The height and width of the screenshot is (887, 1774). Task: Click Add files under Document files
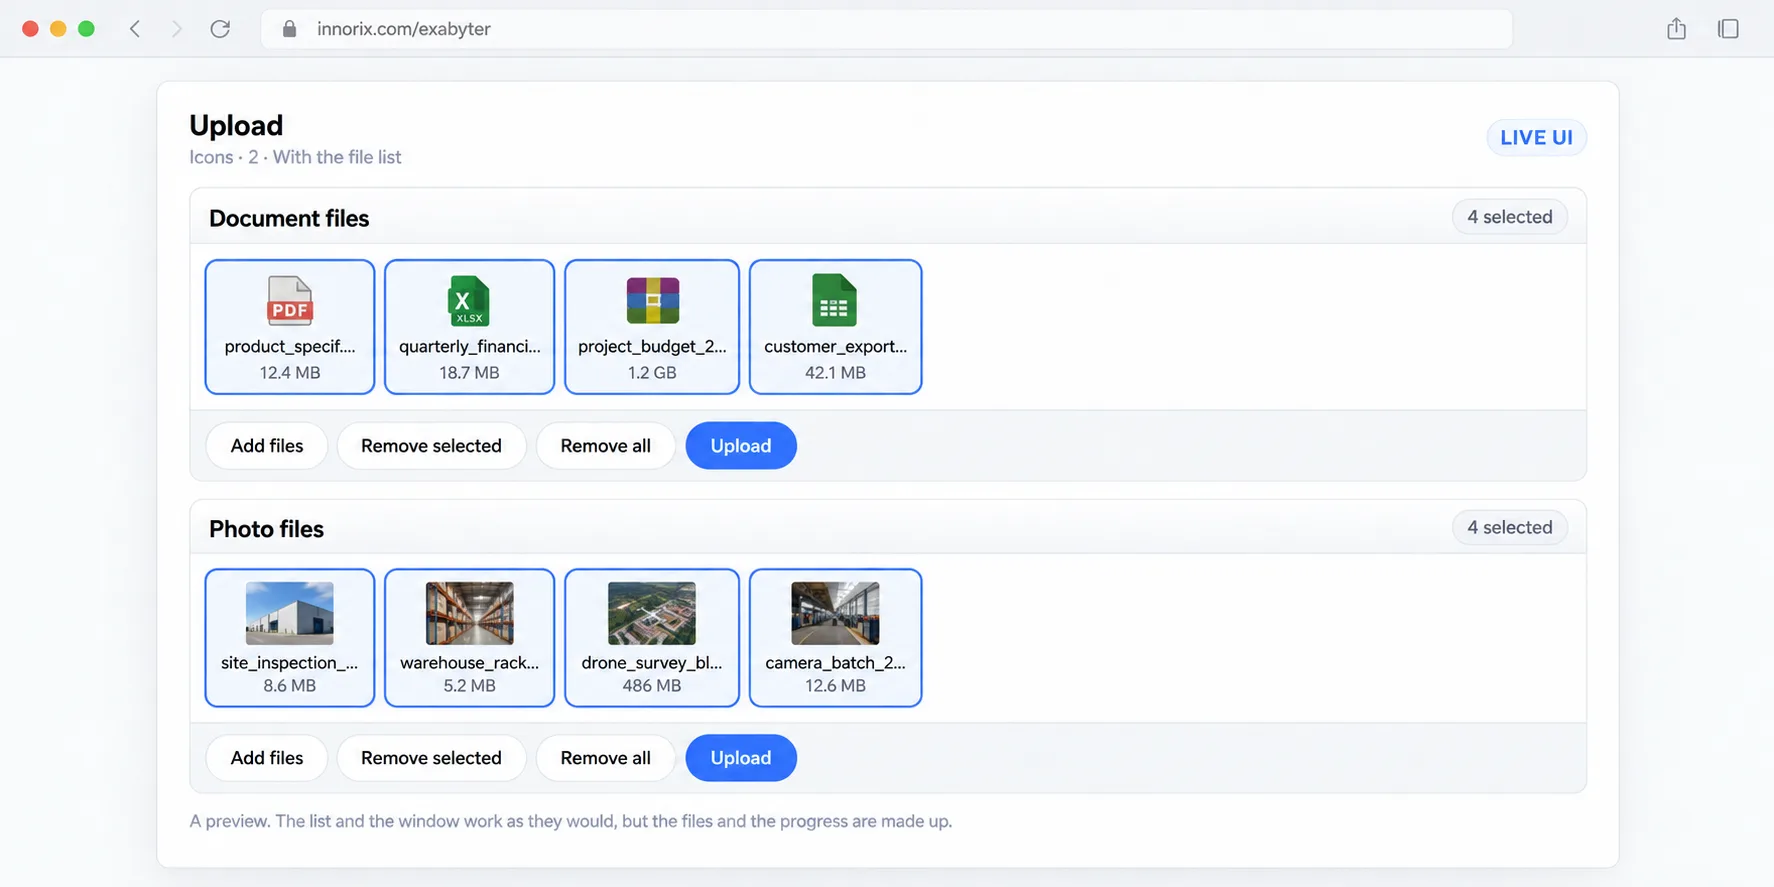(267, 446)
